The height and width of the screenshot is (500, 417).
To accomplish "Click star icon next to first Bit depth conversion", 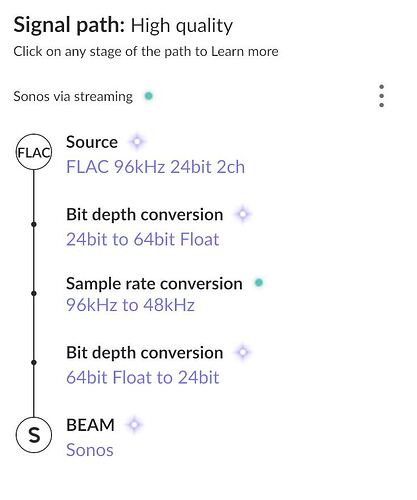I will [x=243, y=214].
